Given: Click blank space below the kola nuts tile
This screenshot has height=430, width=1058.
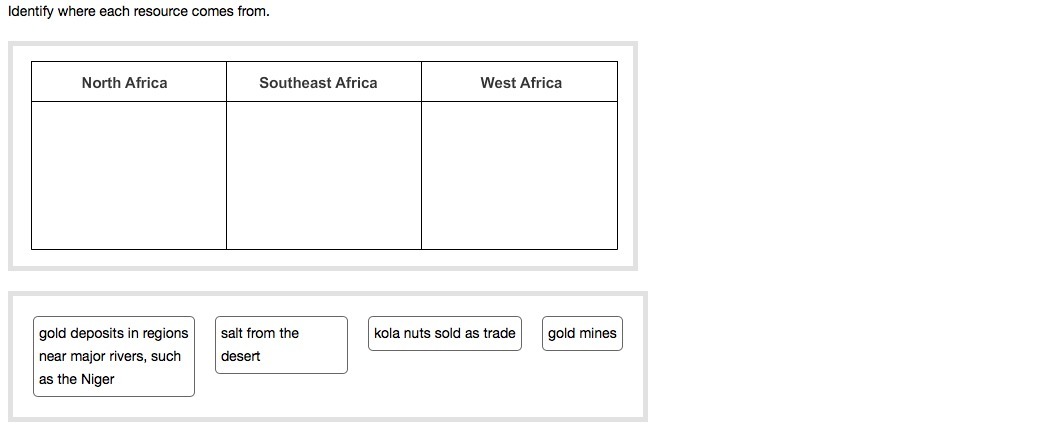Looking at the screenshot, I should point(444,385).
